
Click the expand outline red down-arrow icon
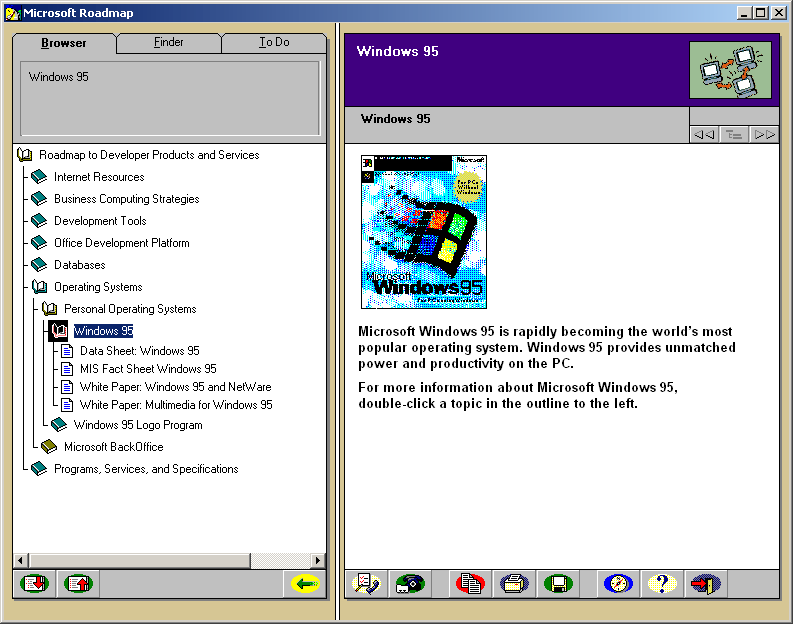tap(34, 584)
